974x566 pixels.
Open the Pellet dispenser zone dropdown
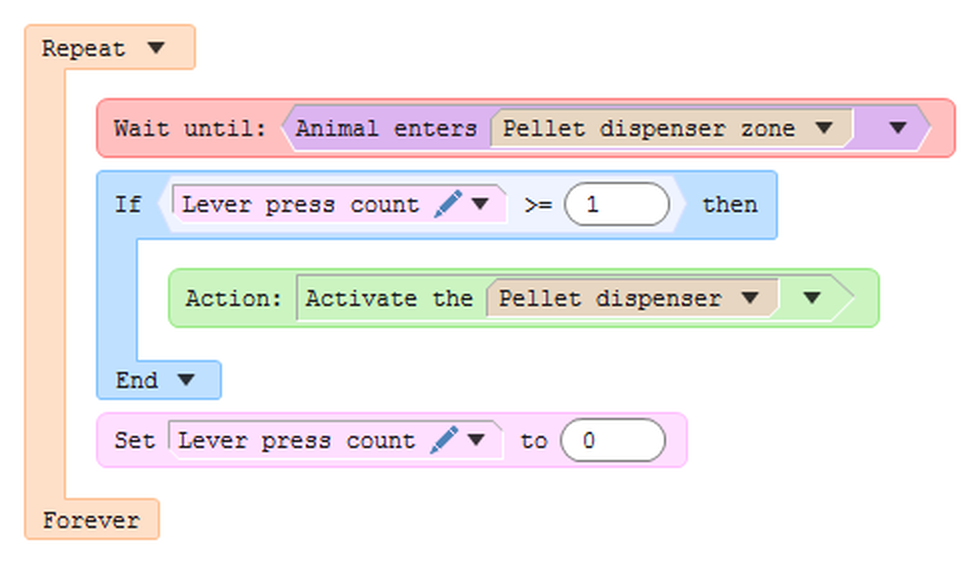click(824, 128)
